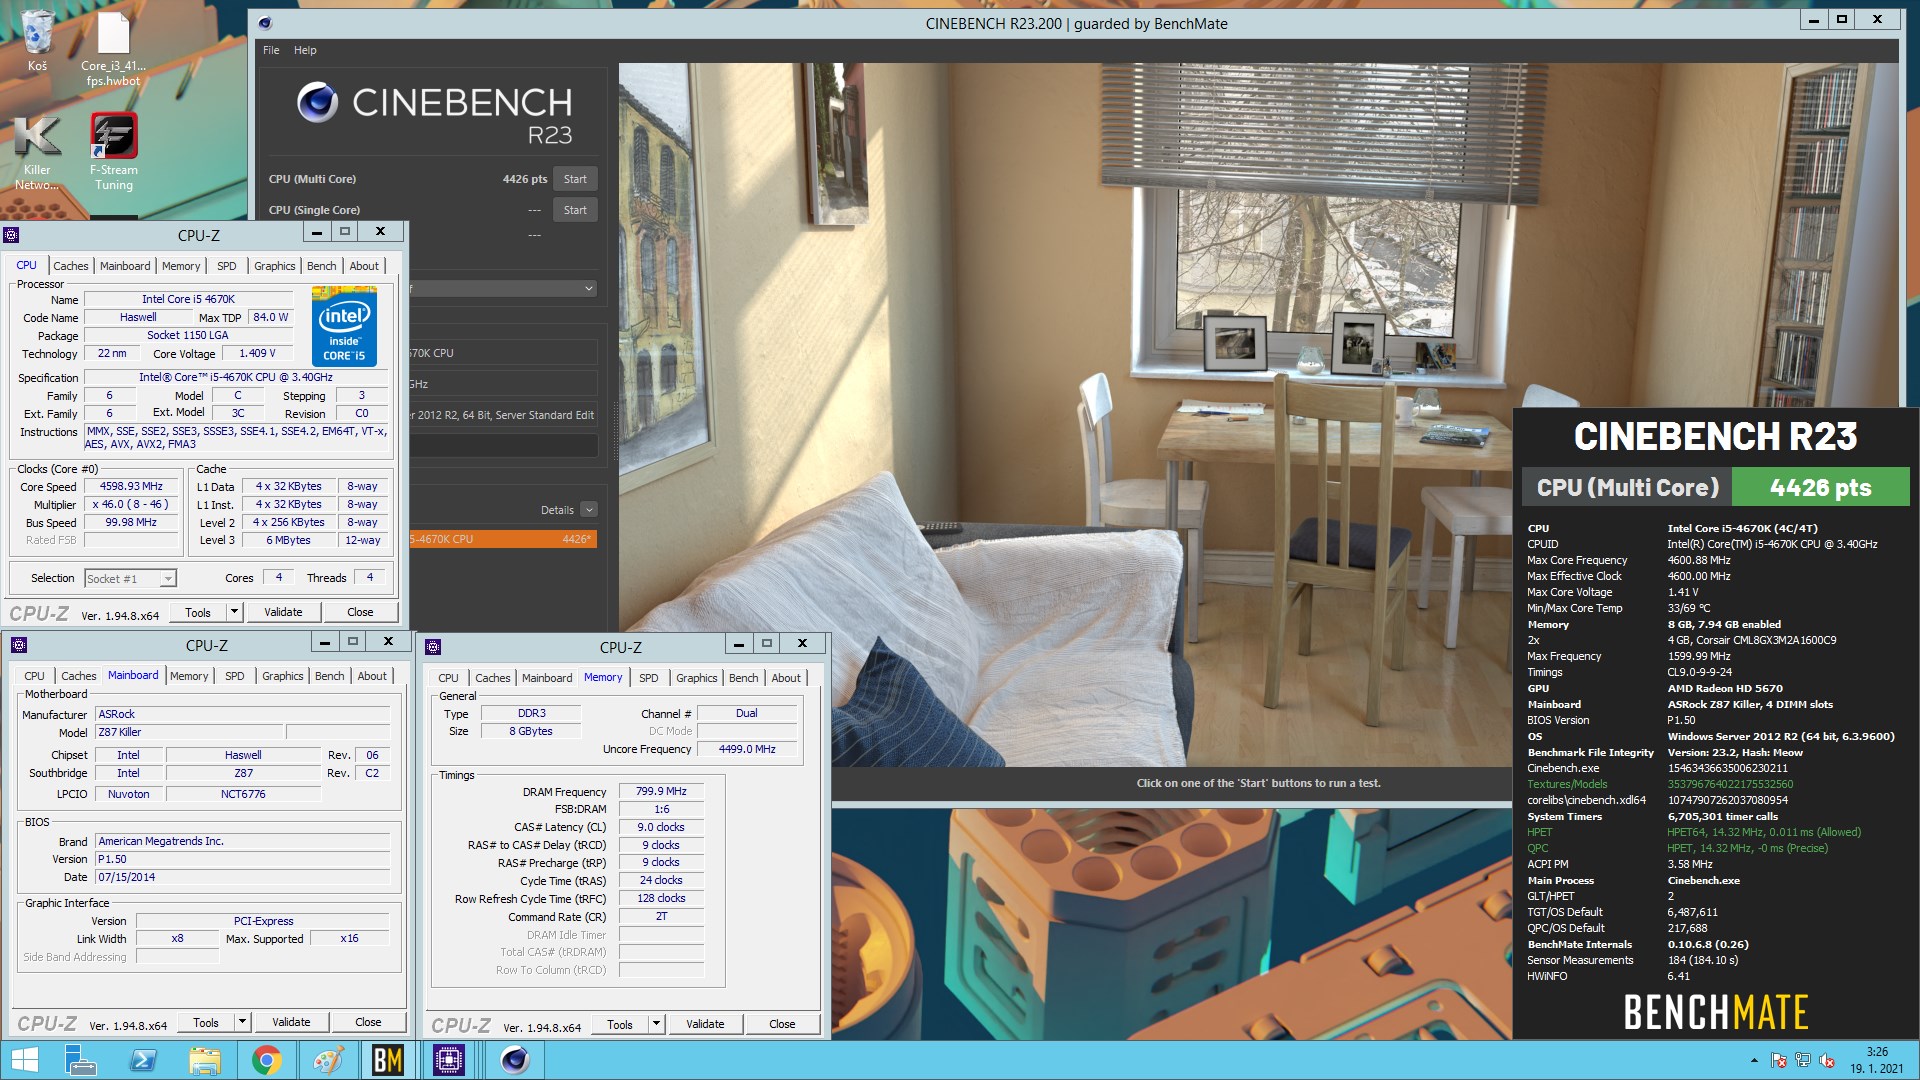Open File Explorer from taskbar

click(x=204, y=1060)
